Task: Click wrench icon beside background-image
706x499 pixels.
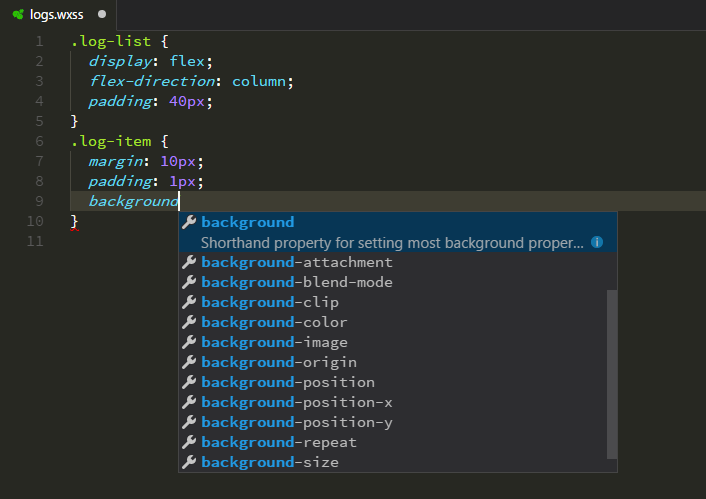Action: pyautogui.click(x=189, y=342)
